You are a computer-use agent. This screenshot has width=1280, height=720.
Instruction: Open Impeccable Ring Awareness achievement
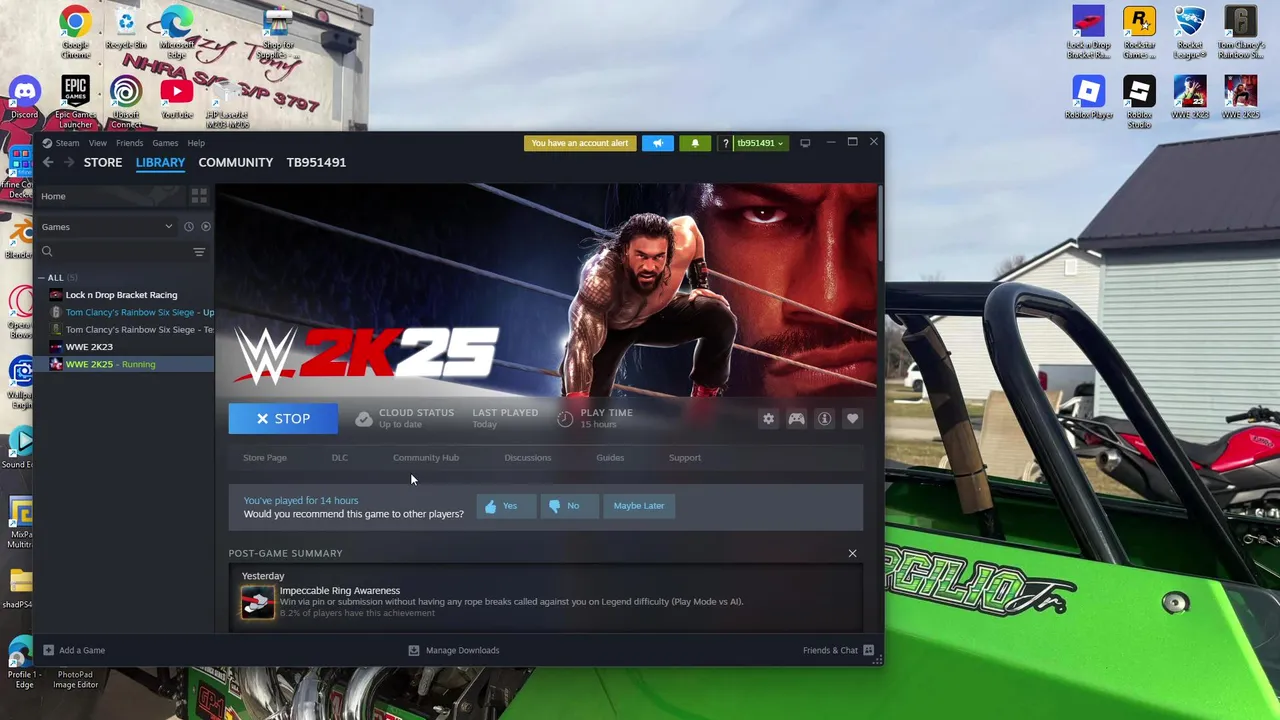(340, 591)
